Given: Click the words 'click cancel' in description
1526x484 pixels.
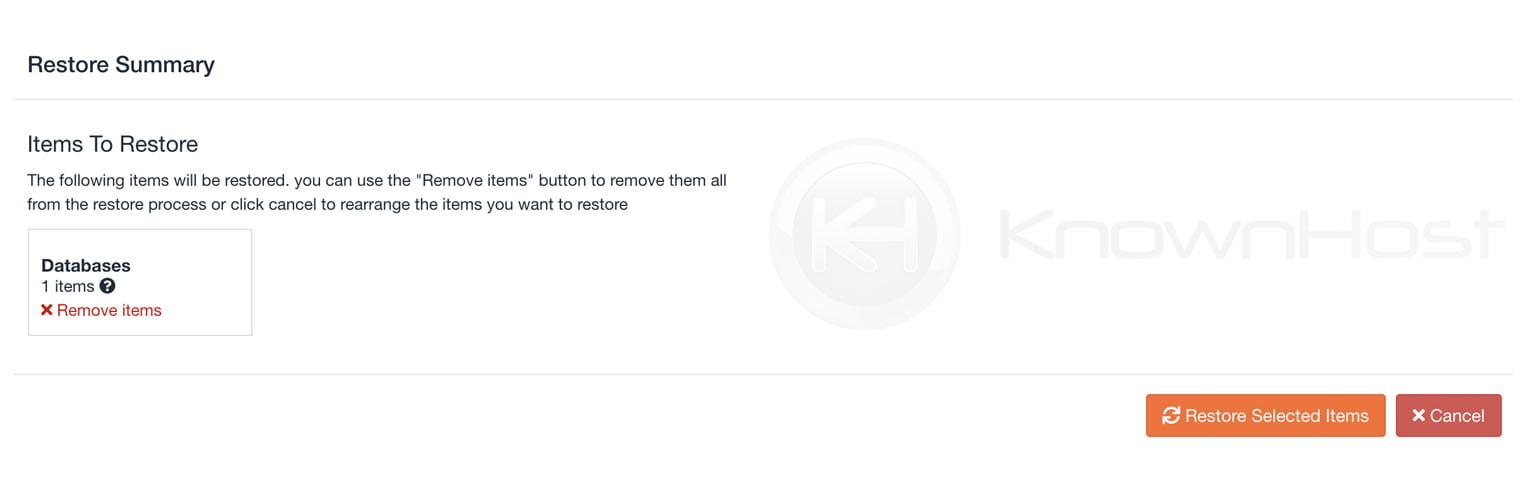Looking at the screenshot, I should click(276, 205).
